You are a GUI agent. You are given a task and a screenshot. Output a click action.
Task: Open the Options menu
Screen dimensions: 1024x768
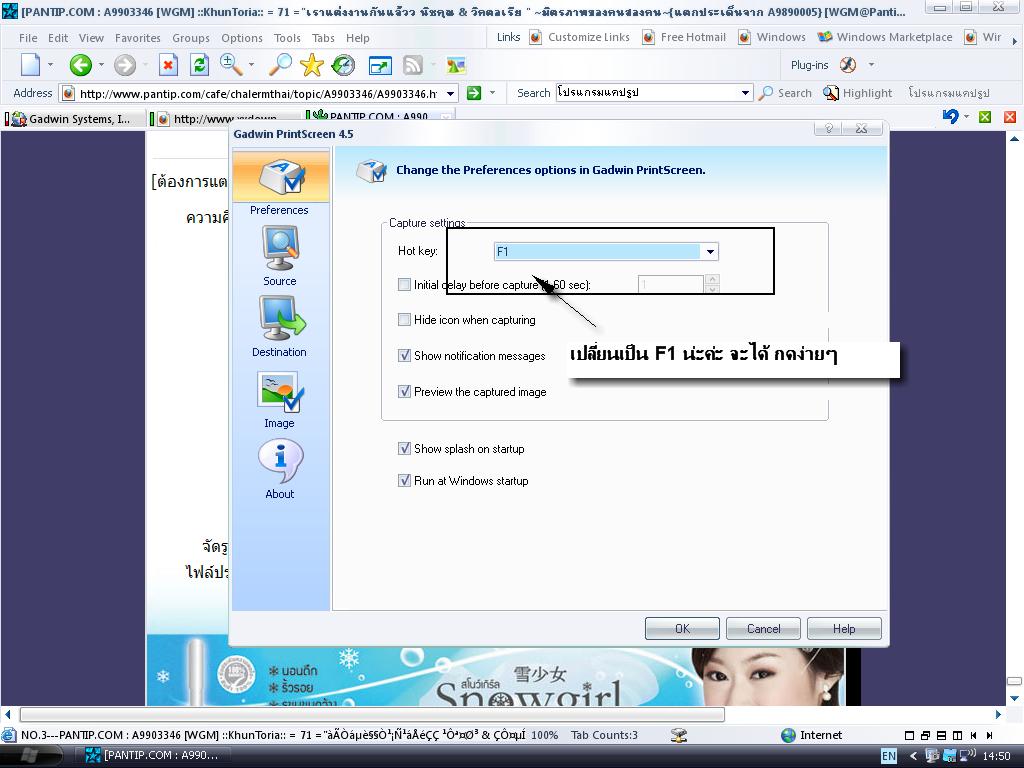click(242, 38)
